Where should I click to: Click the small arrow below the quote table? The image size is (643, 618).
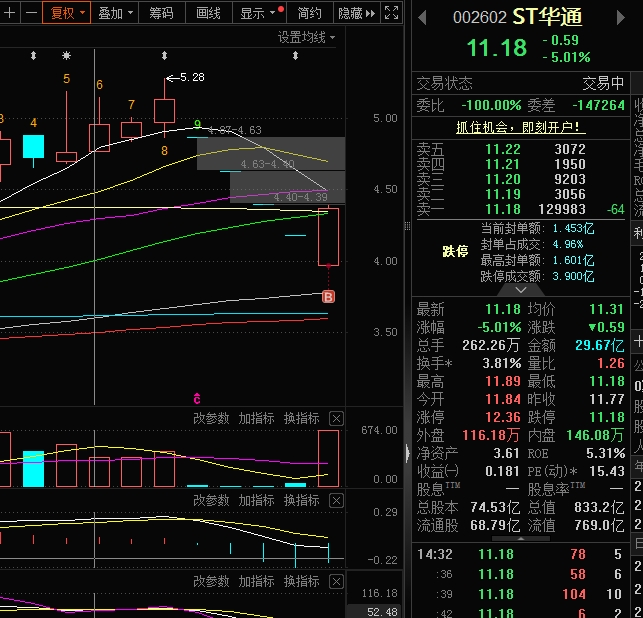[x=521, y=538]
